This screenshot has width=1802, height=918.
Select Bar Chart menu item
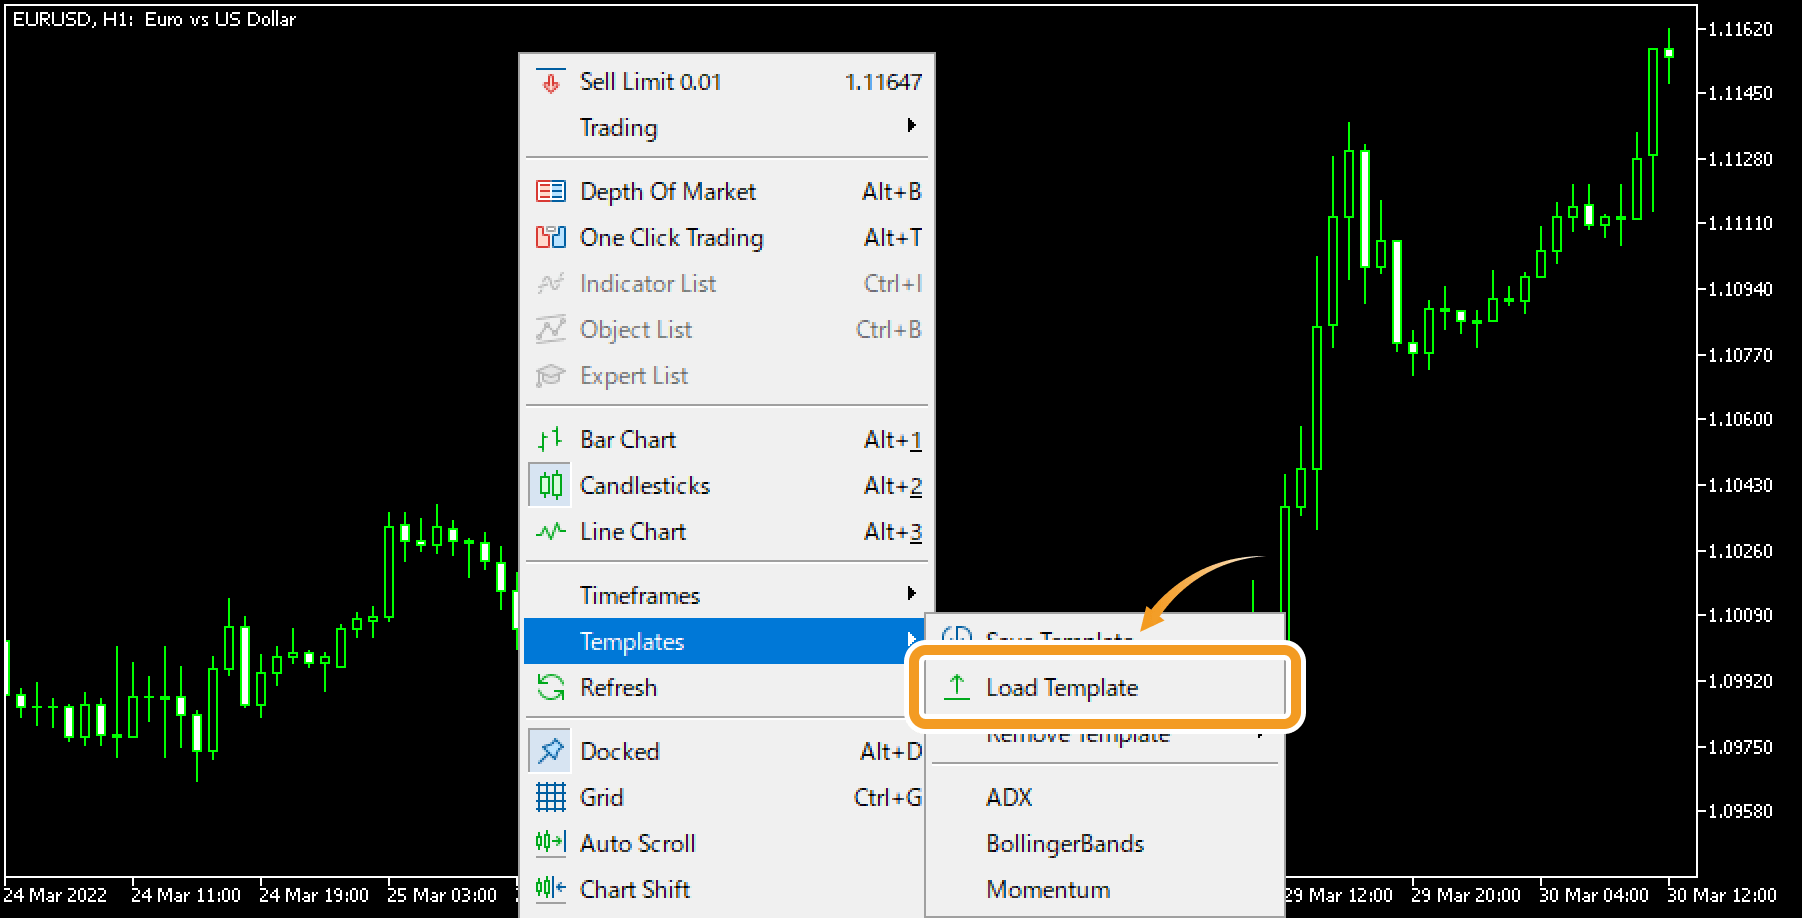pyautogui.click(x=726, y=439)
